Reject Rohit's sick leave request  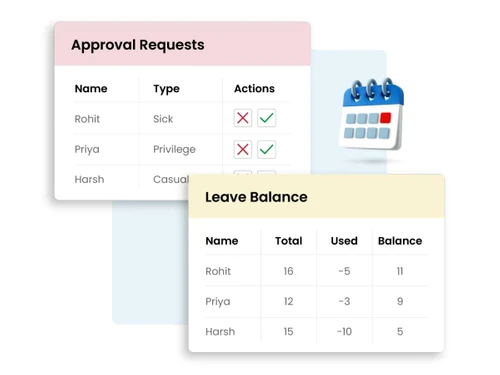(x=243, y=118)
